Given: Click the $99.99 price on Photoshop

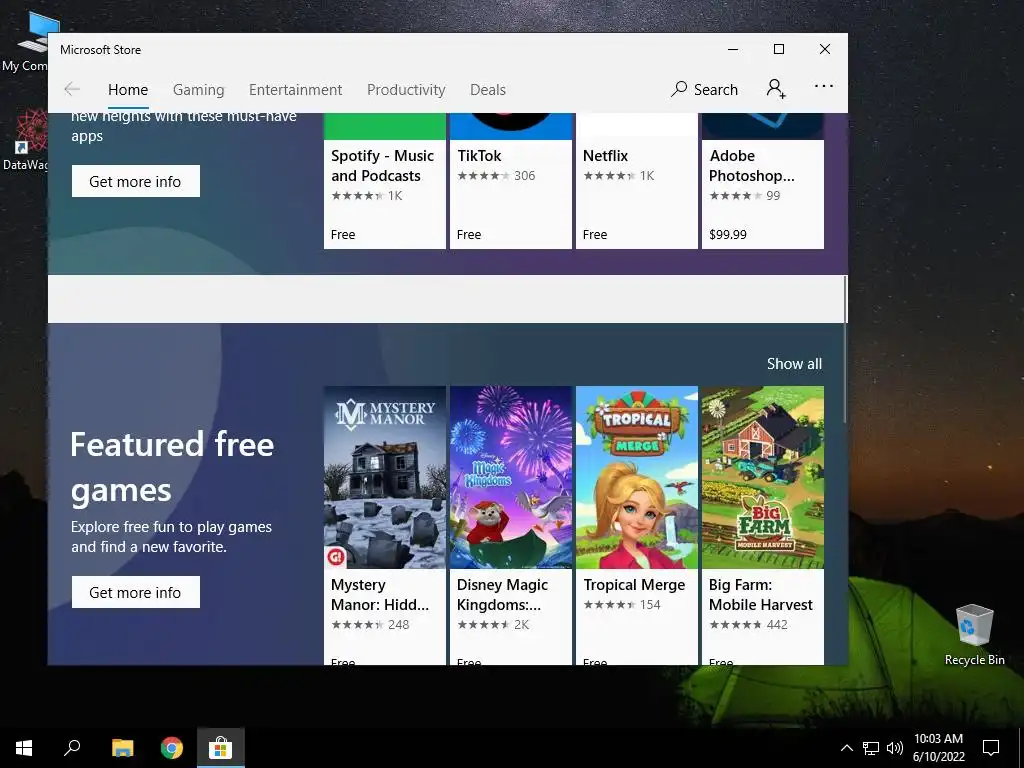Looking at the screenshot, I should [728, 234].
